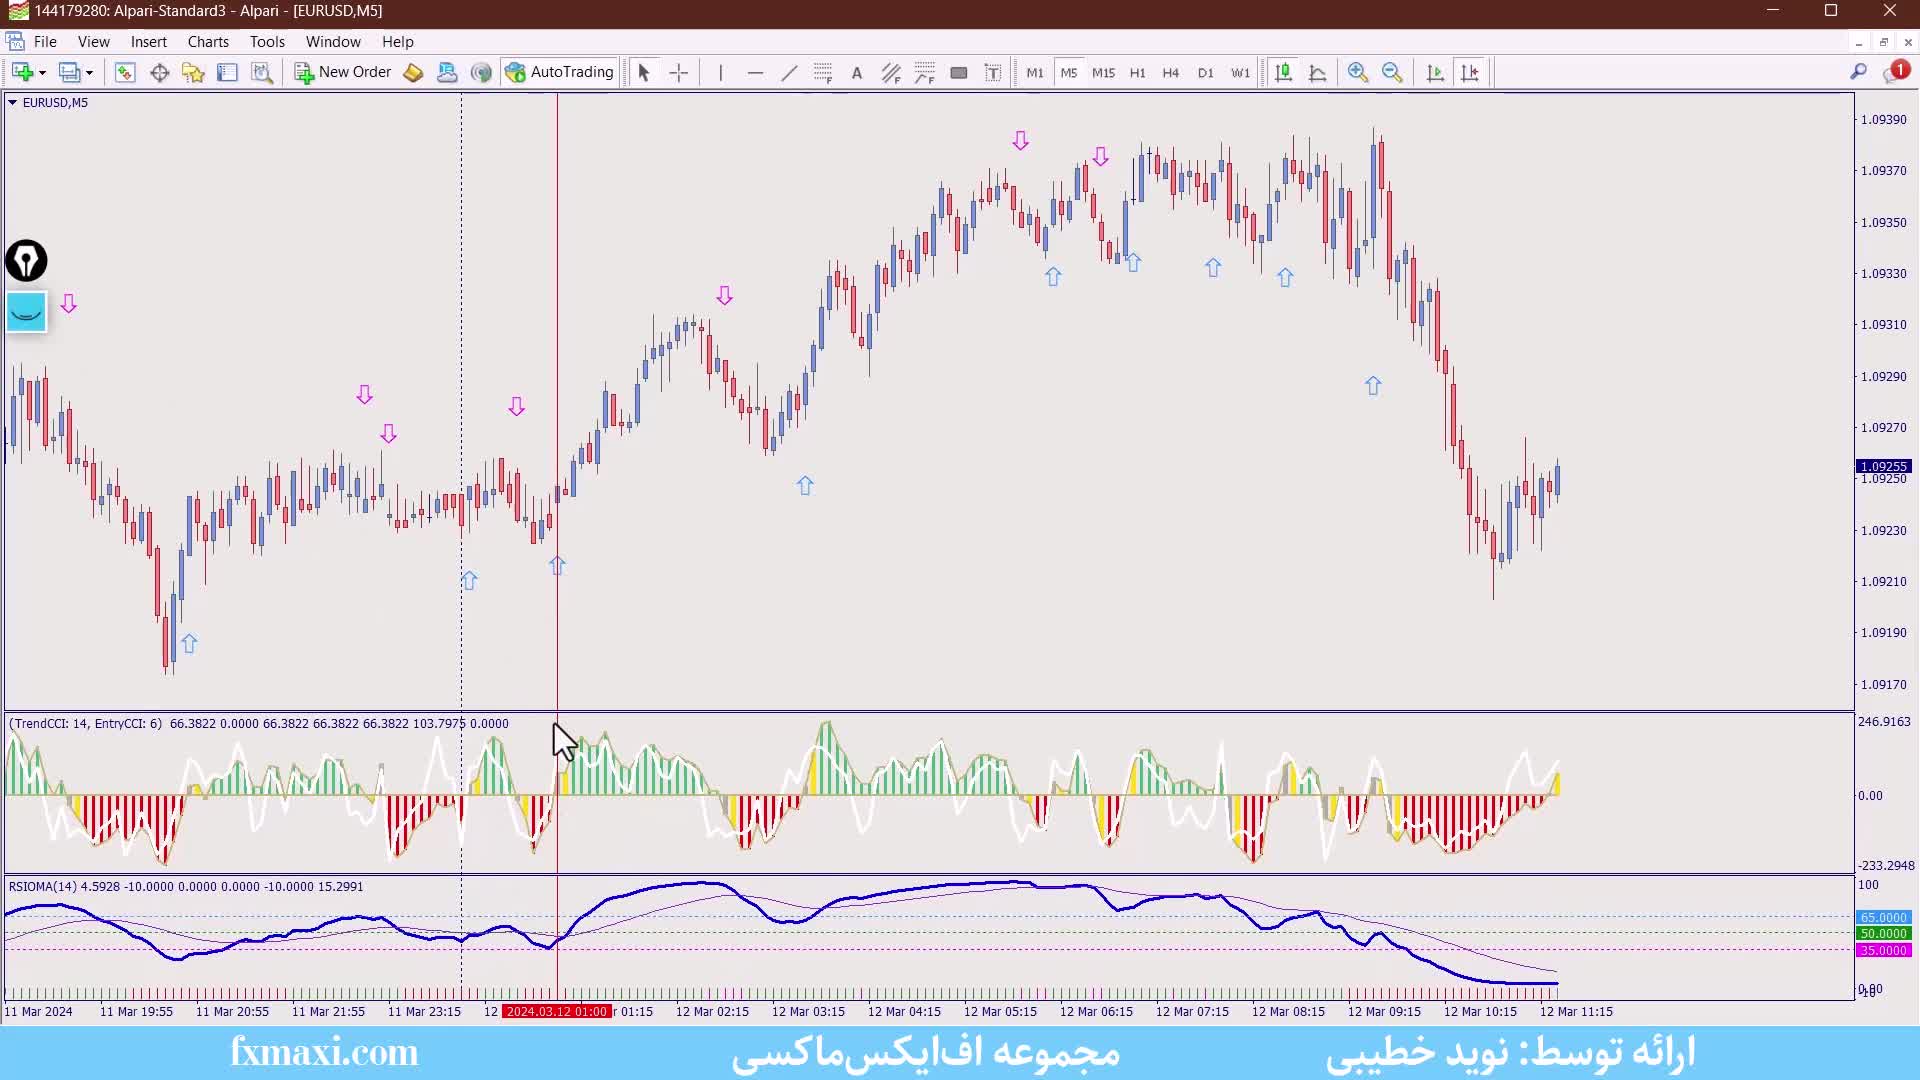Draw a trendline with the line tool

[789, 72]
